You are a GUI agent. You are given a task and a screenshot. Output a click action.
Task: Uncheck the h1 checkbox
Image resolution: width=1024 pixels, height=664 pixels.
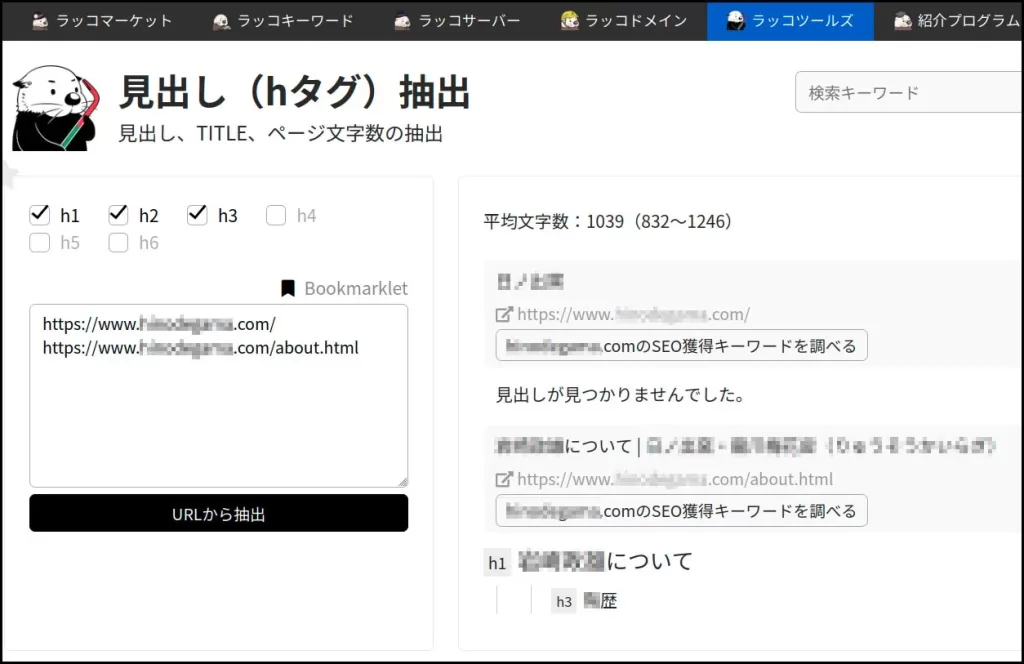pos(40,214)
